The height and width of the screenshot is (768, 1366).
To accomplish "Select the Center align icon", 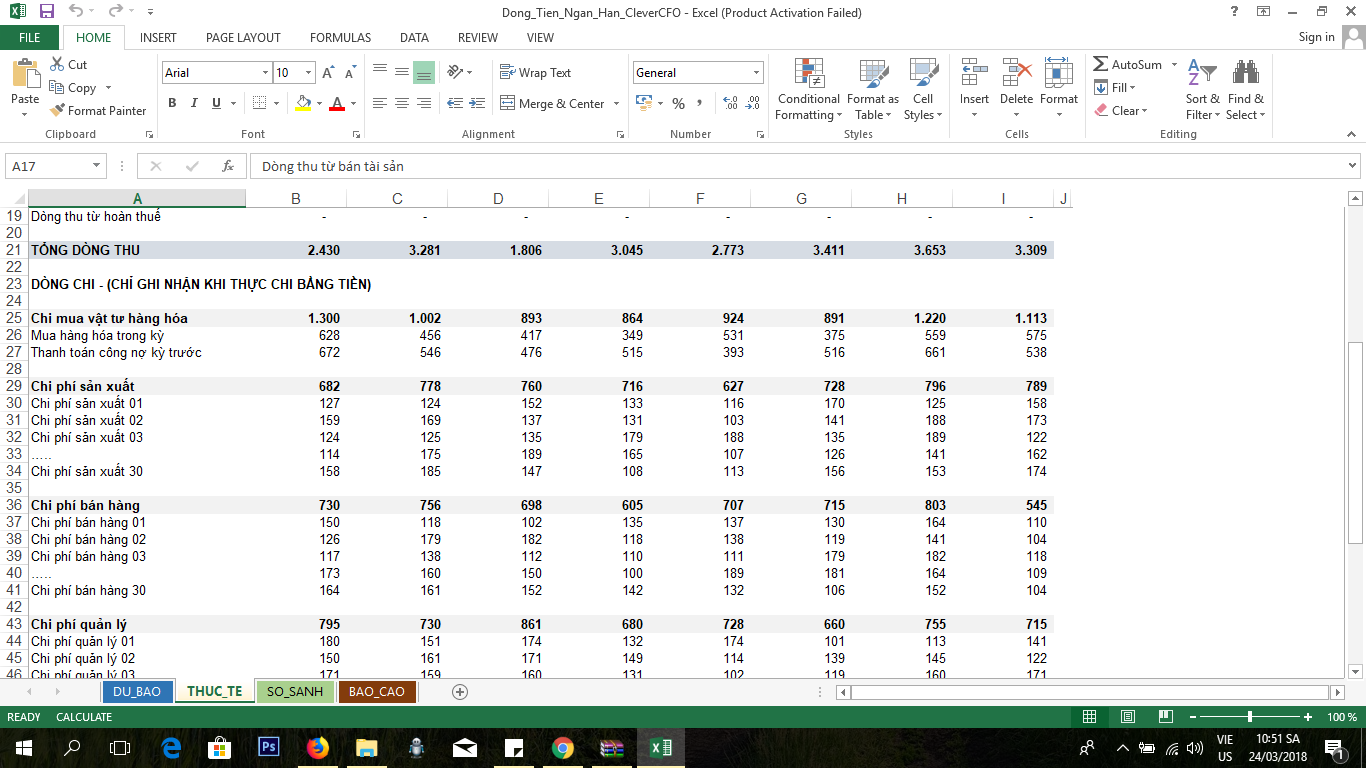I will [401, 103].
